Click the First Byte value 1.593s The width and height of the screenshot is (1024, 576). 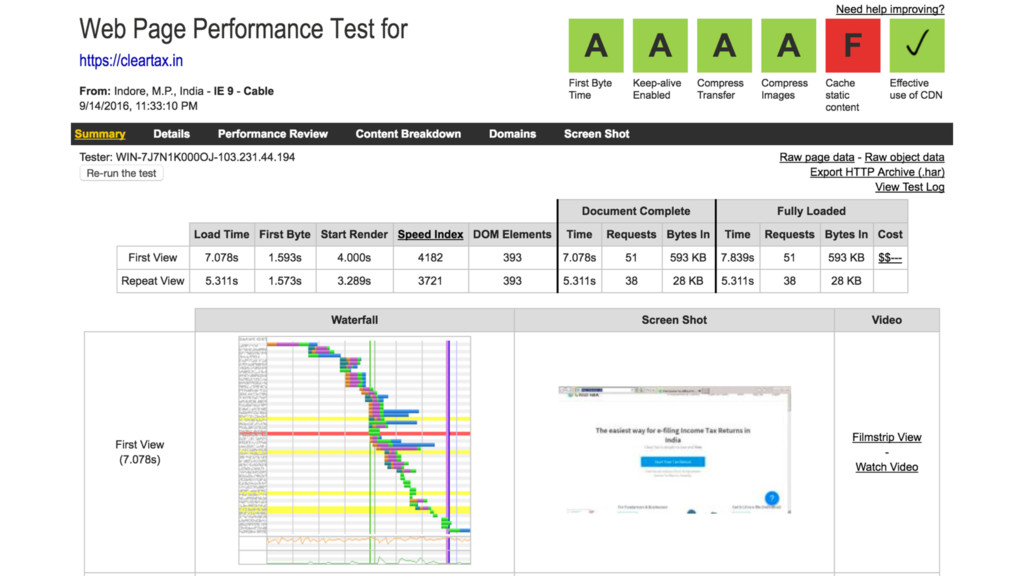(285, 257)
